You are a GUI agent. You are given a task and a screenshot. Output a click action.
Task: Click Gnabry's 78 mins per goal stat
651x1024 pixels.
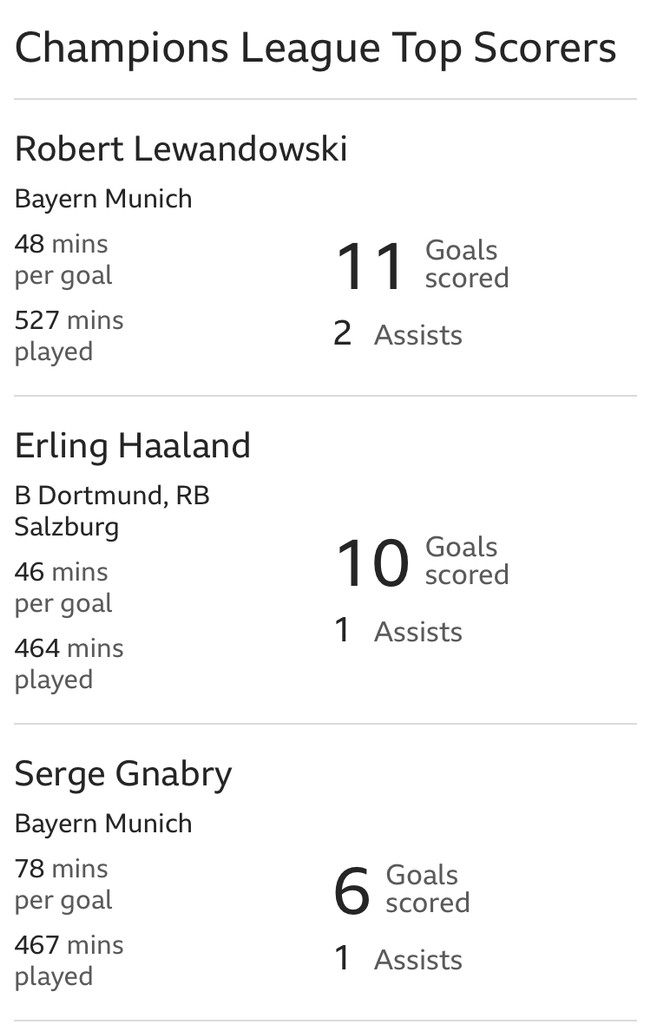(x=63, y=885)
